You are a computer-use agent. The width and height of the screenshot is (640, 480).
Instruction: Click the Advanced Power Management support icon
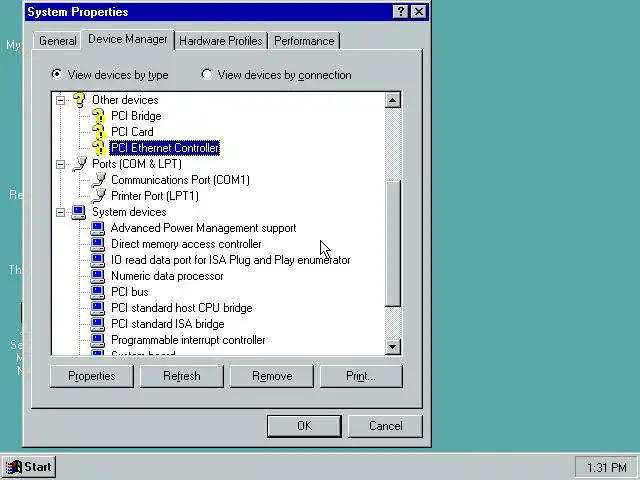pyautogui.click(x=98, y=228)
